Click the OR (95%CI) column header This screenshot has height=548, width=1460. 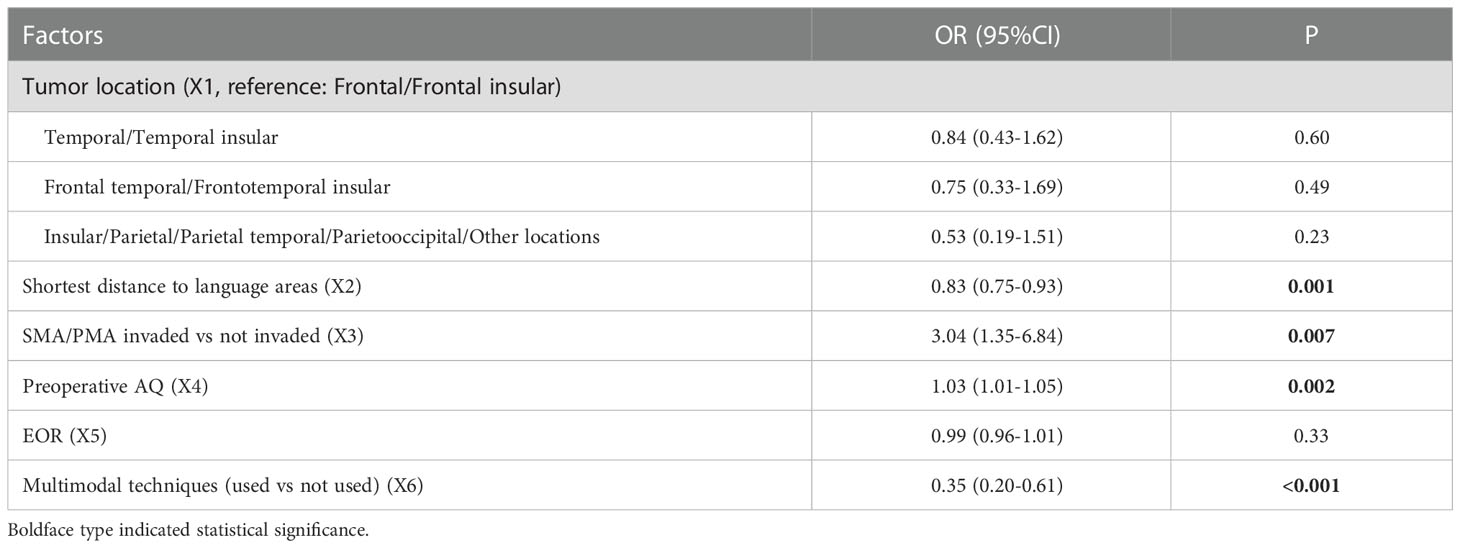990,36
